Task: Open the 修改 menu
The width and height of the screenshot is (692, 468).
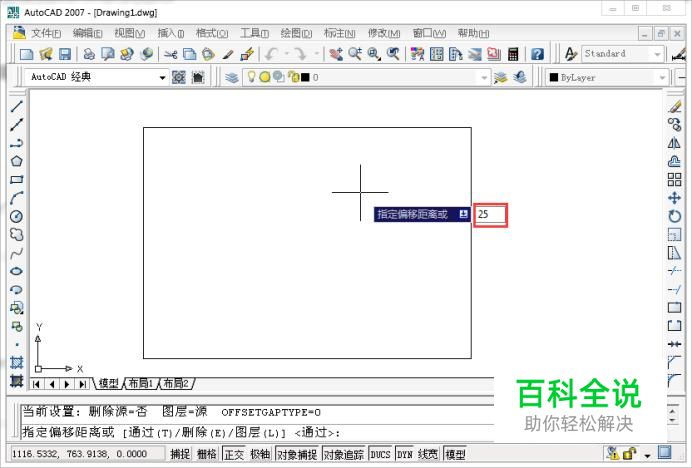Action: pos(384,33)
